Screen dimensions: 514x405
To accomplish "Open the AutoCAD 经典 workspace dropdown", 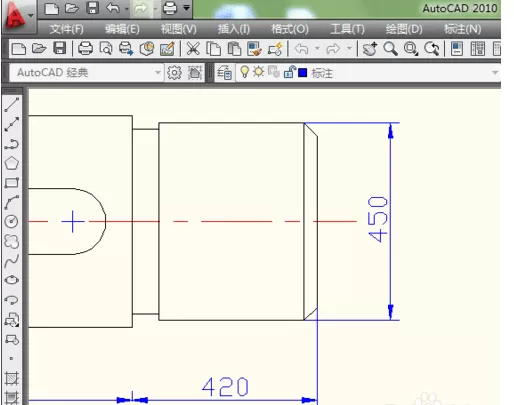I will point(86,72).
